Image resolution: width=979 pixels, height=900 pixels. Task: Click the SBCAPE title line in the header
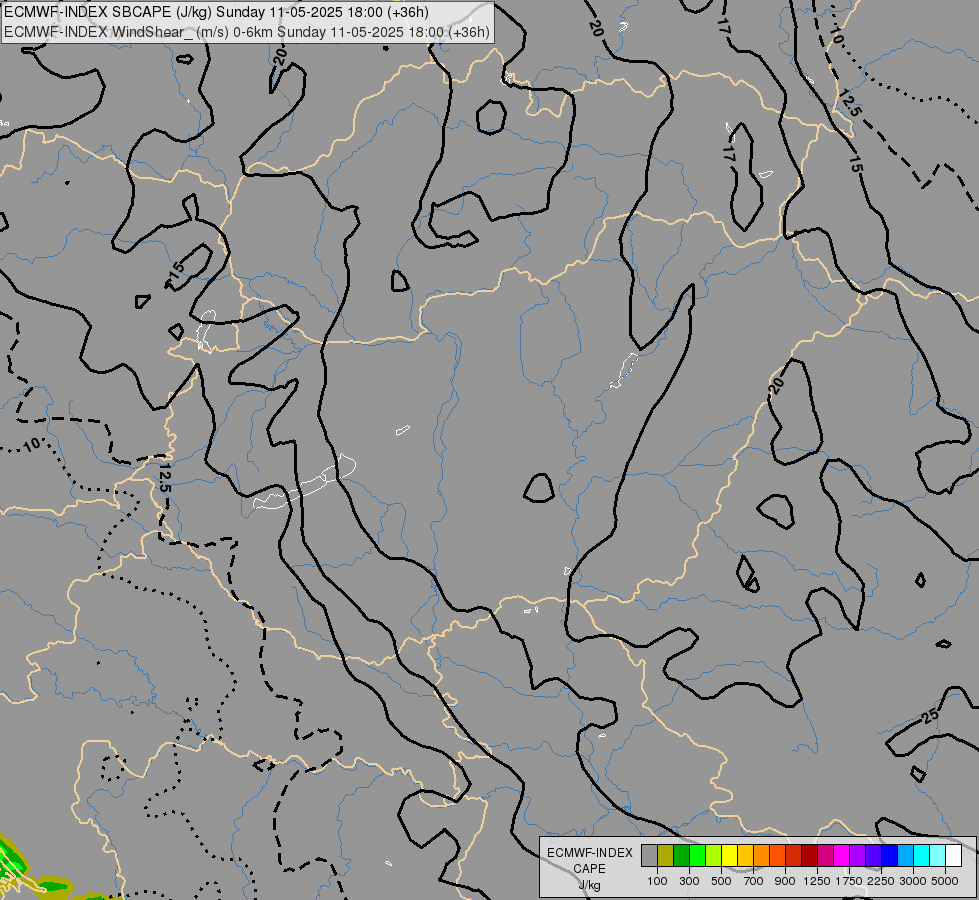click(x=217, y=12)
